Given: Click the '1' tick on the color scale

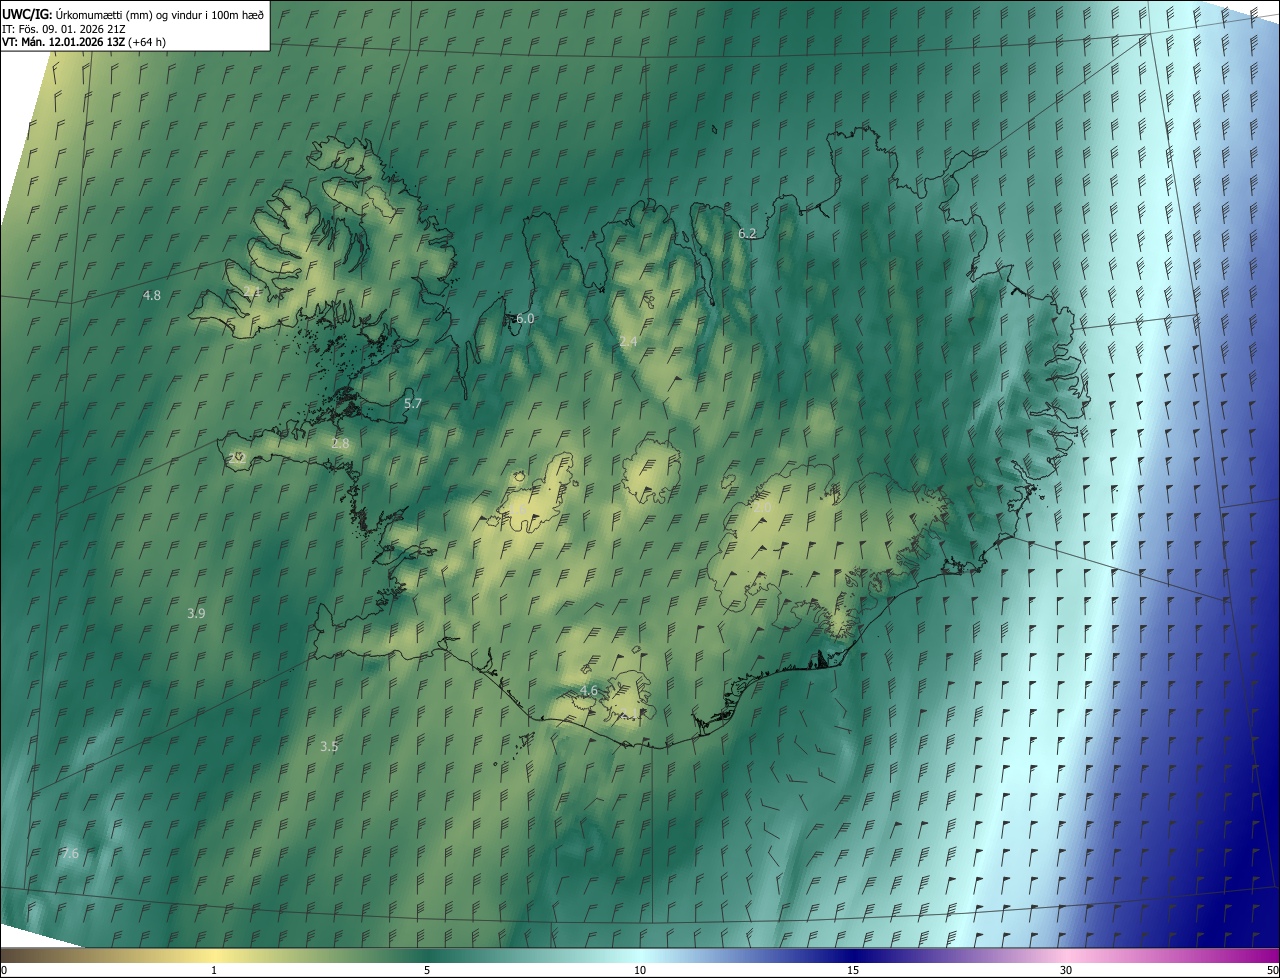Looking at the screenshot, I should [214, 970].
